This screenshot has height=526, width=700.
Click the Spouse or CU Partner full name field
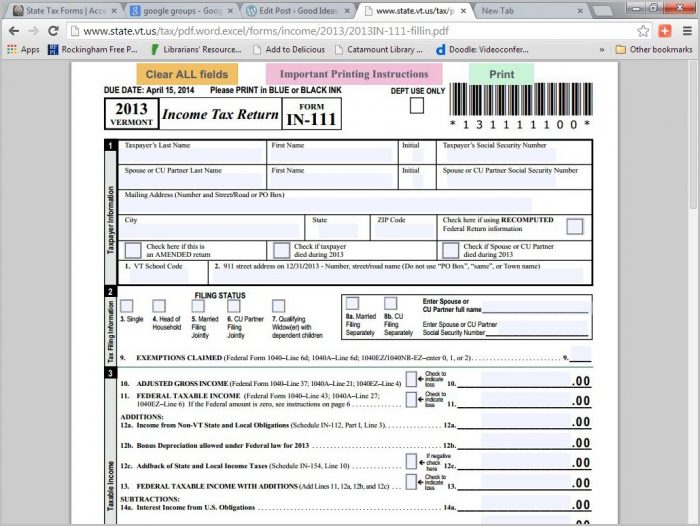535,307
